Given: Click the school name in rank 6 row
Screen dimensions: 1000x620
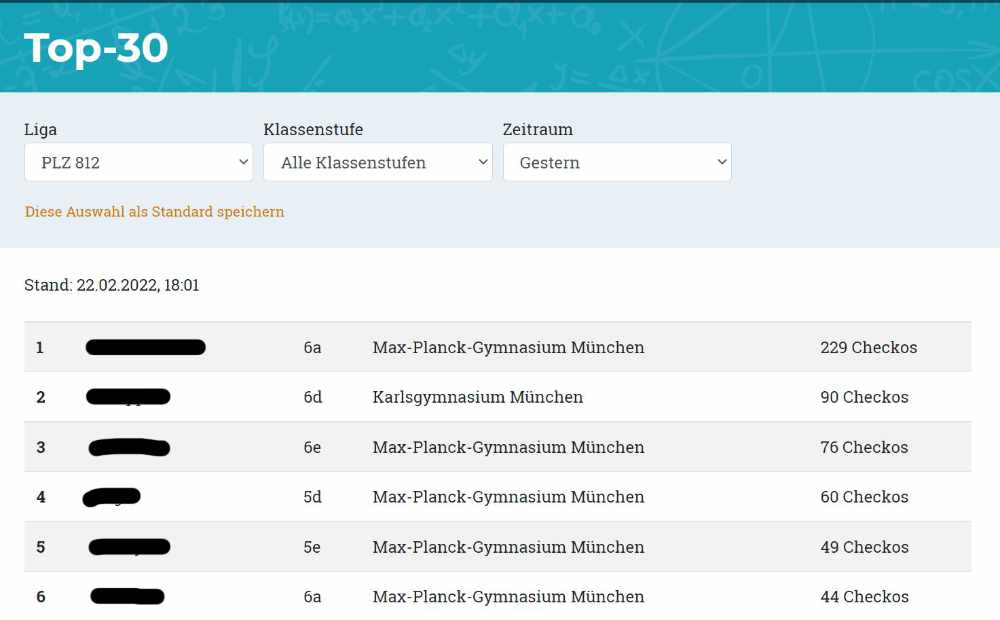Looking at the screenshot, I should [x=508, y=597].
